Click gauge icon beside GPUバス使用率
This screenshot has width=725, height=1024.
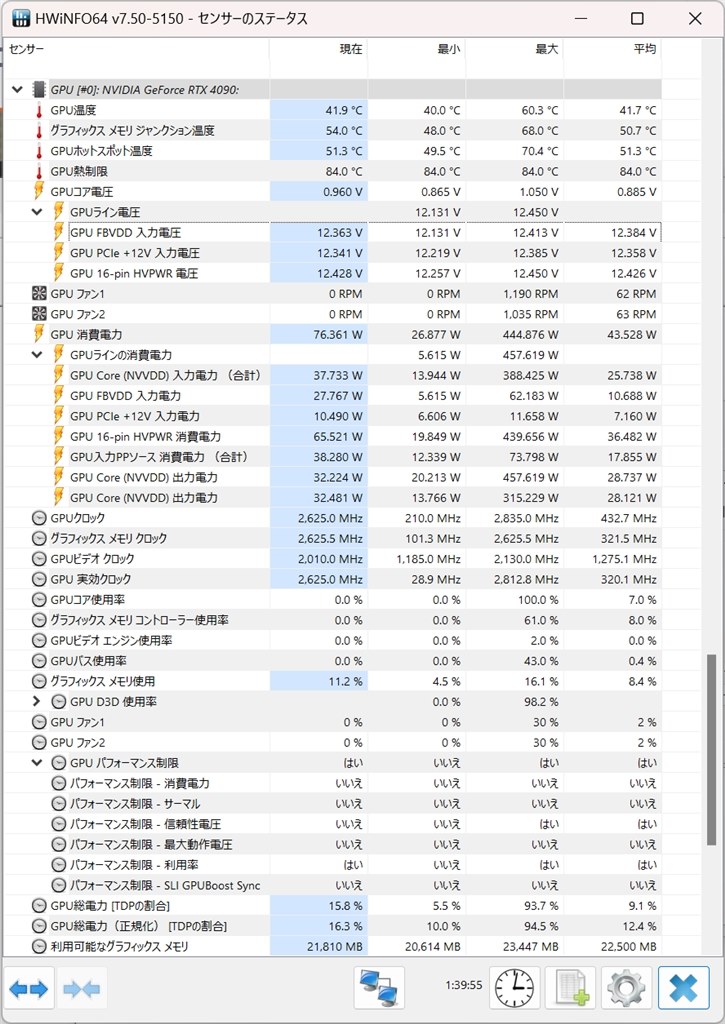tap(39, 661)
